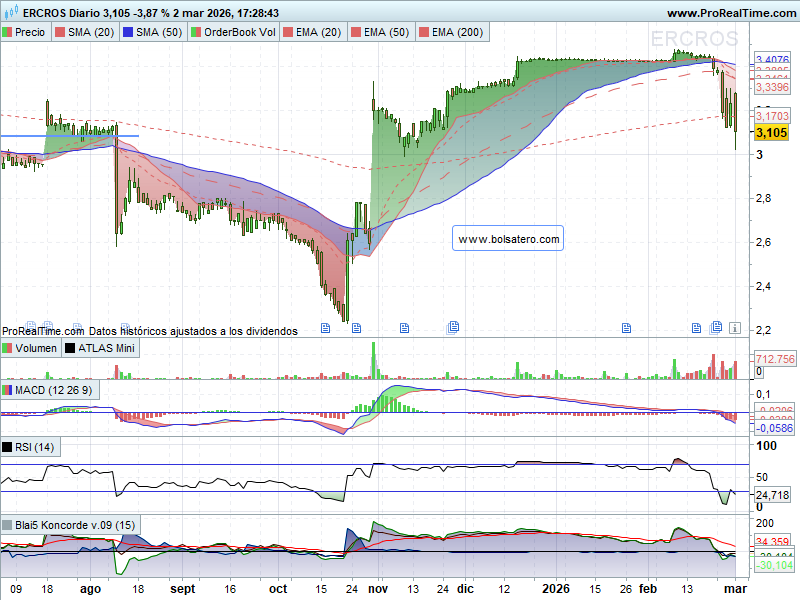Open the www.ProRealTime.com link top right
The image size is (800, 600).
[x=730, y=13]
